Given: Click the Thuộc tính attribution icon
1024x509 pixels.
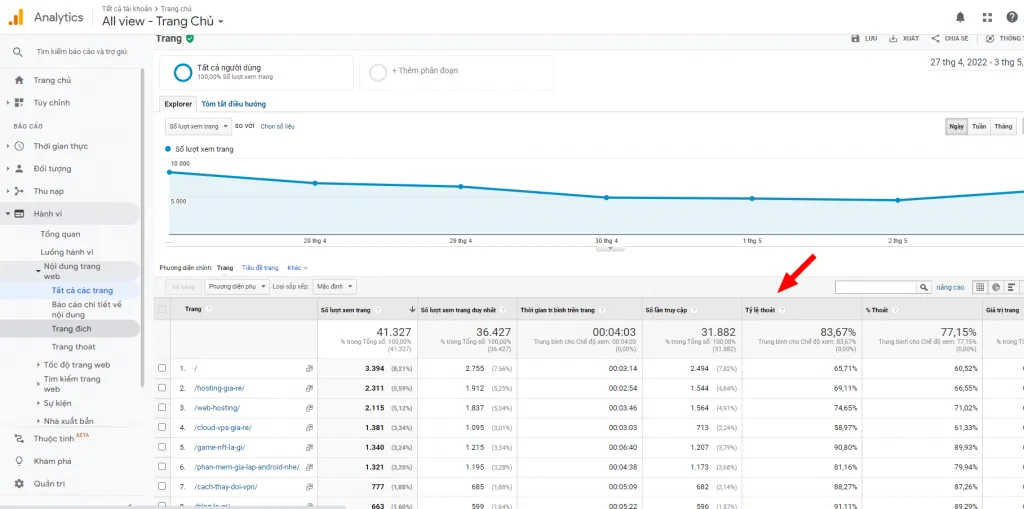Looking at the screenshot, I should [x=19, y=438].
